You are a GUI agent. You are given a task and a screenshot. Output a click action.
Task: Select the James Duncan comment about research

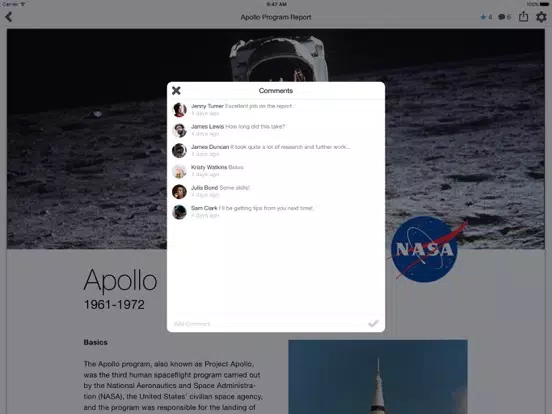coord(290,147)
